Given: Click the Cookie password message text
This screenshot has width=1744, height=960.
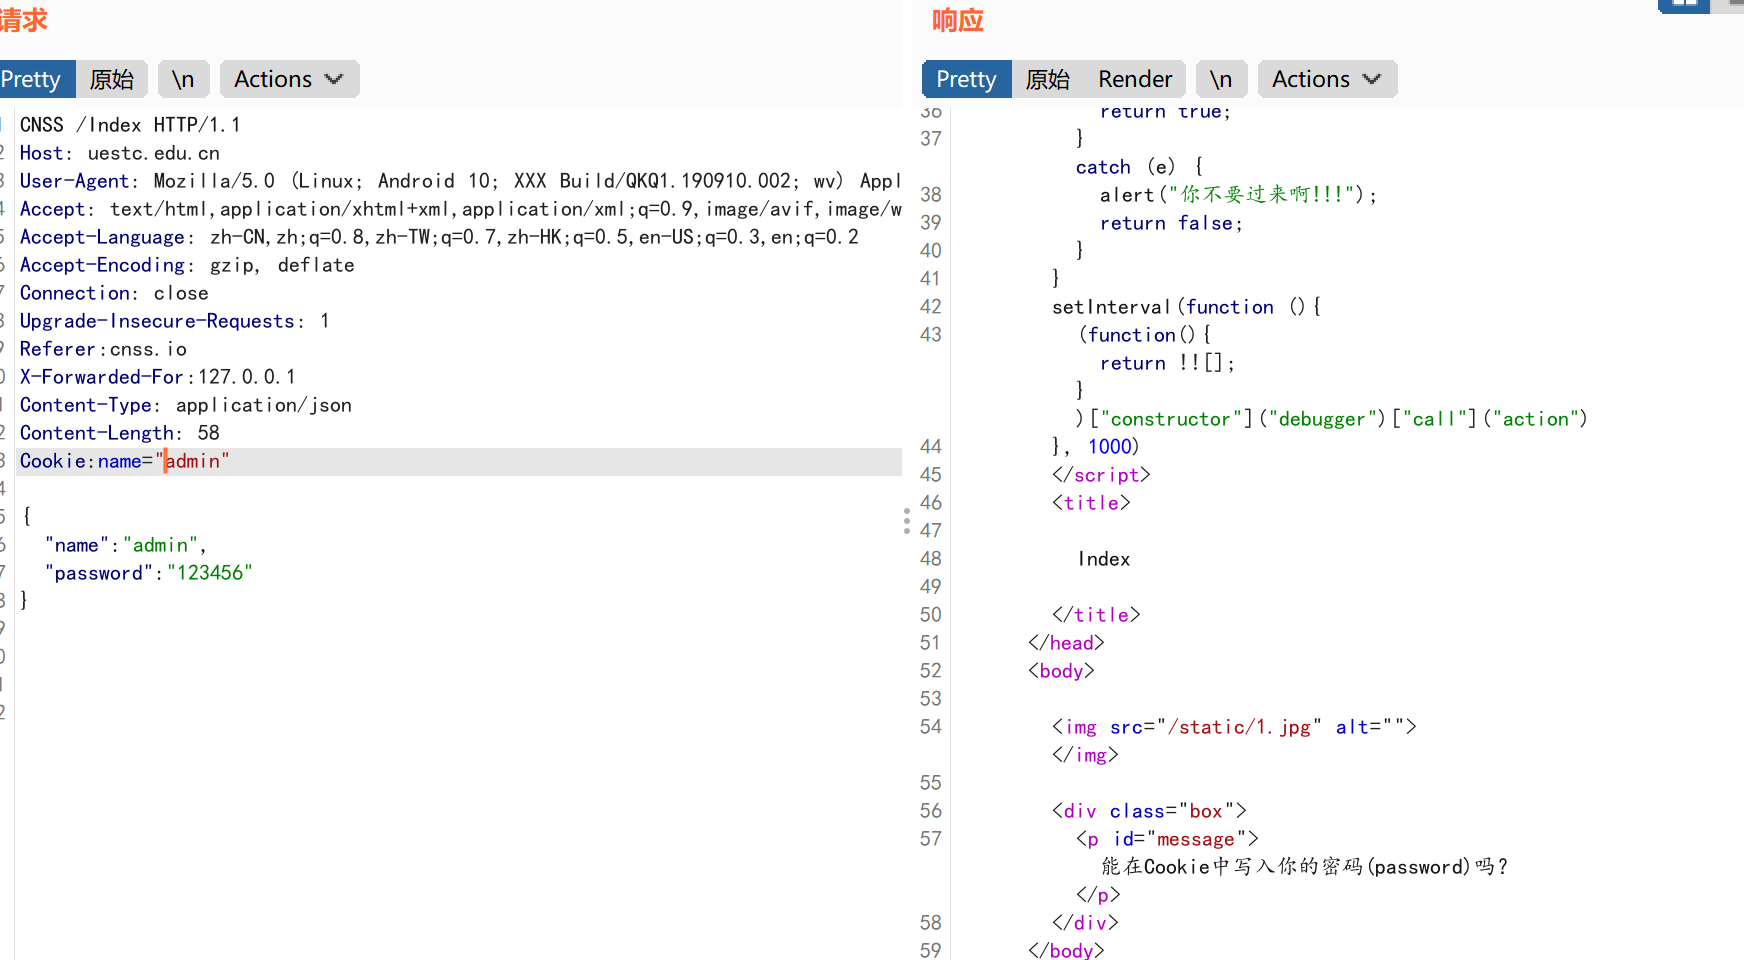Looking at the screenshot, I should (1304, 867).
